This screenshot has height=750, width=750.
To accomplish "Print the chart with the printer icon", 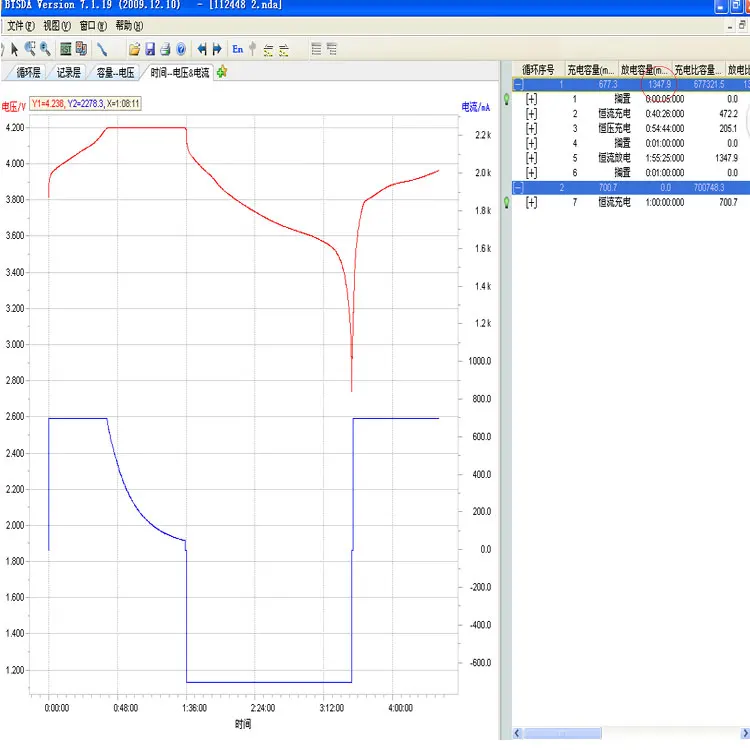I will [165, 49].
